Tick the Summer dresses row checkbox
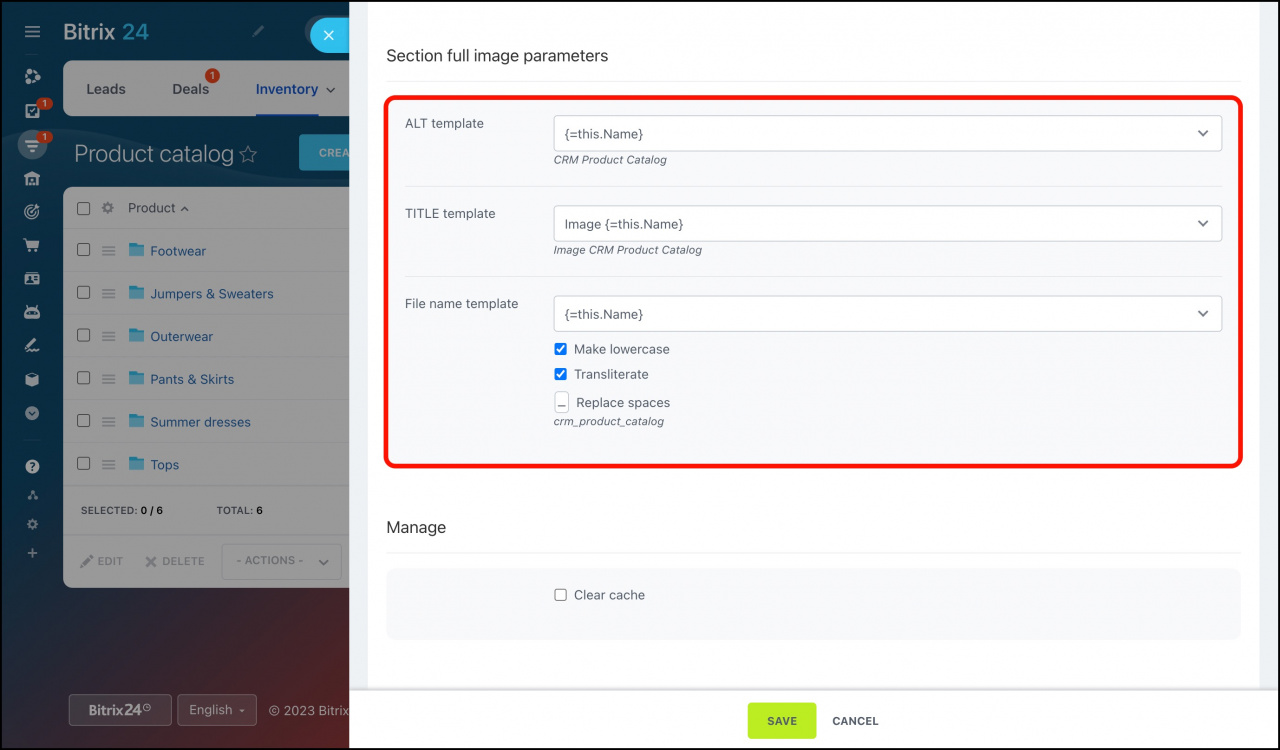Screen dimensions: 1280x750 84,422
